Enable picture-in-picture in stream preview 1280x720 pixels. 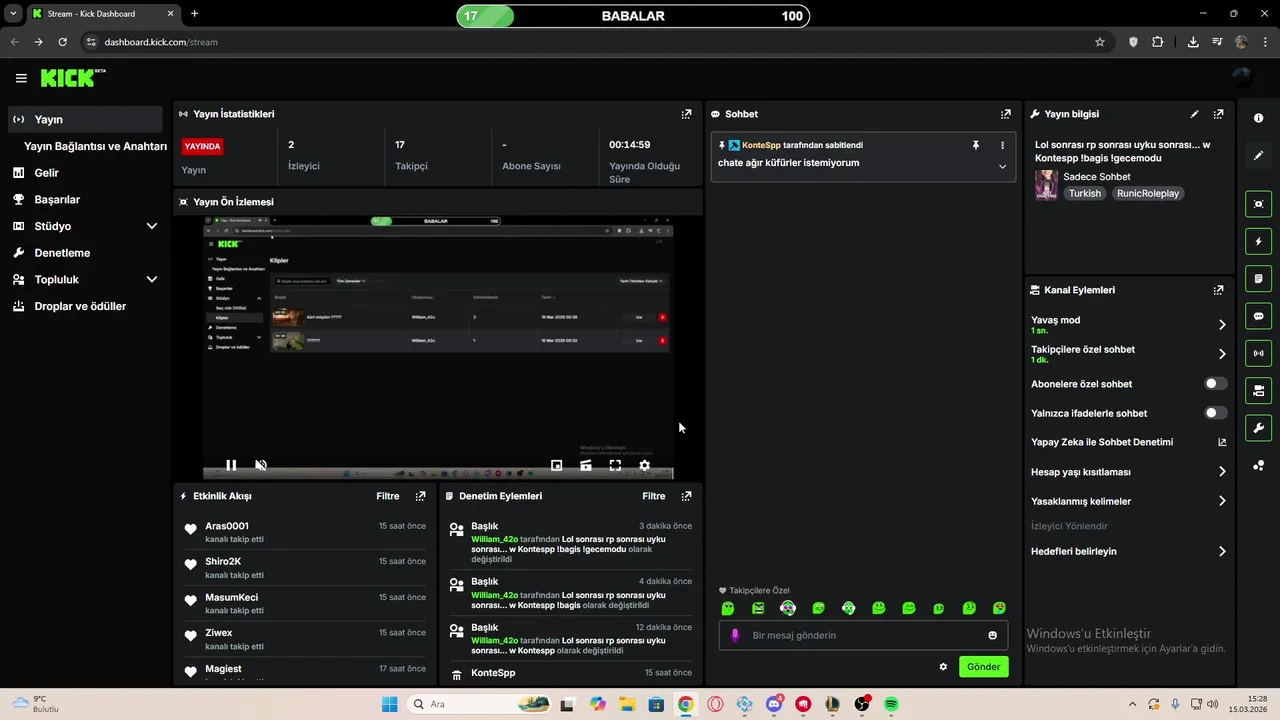click(x=557, y=465)
